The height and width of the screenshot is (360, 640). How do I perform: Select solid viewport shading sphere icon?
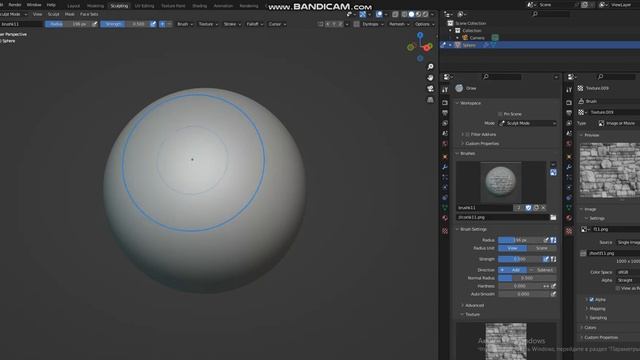(x=411, y=14)
